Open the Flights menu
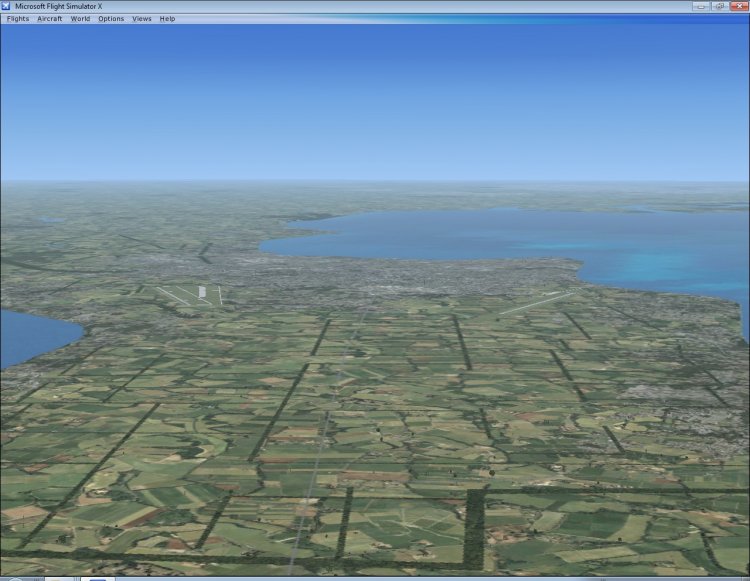This screenshot has height=581, width=750. click(x=18, y=19)
